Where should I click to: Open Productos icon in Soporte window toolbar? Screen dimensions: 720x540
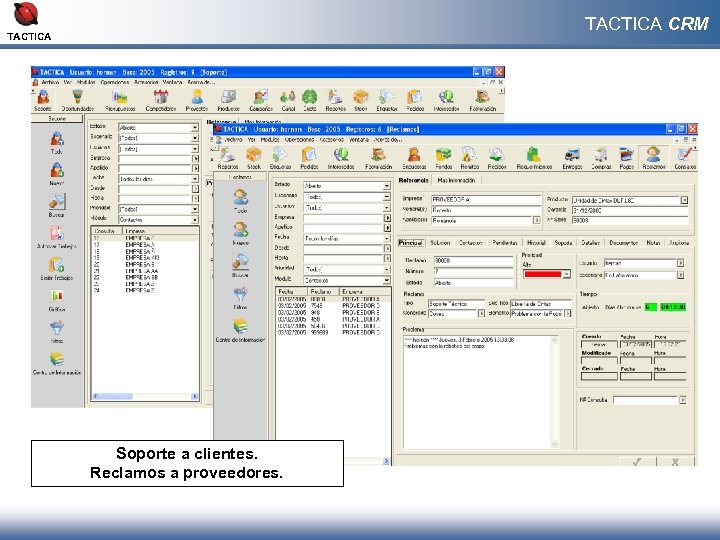coord(228,101)
